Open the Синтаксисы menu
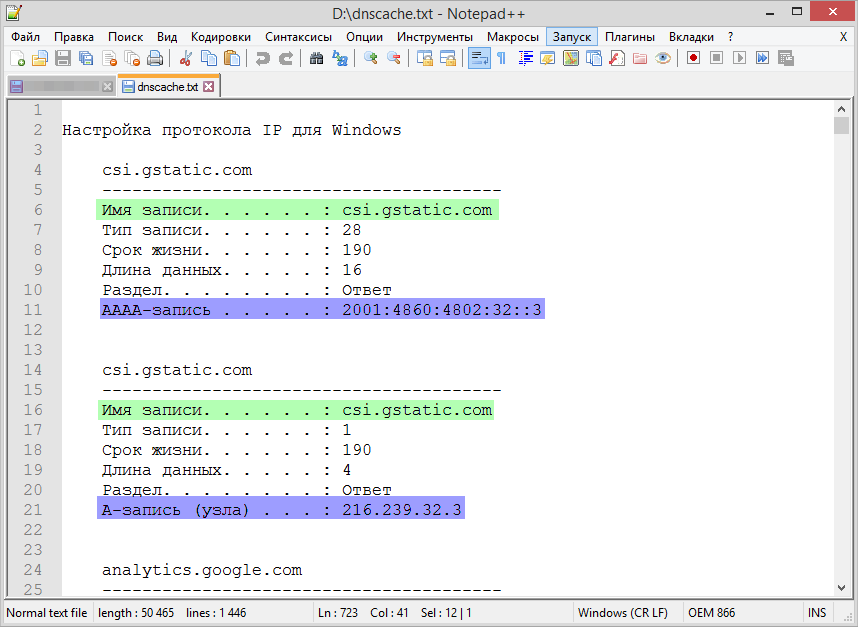858x627 pixels. (298, 37)
